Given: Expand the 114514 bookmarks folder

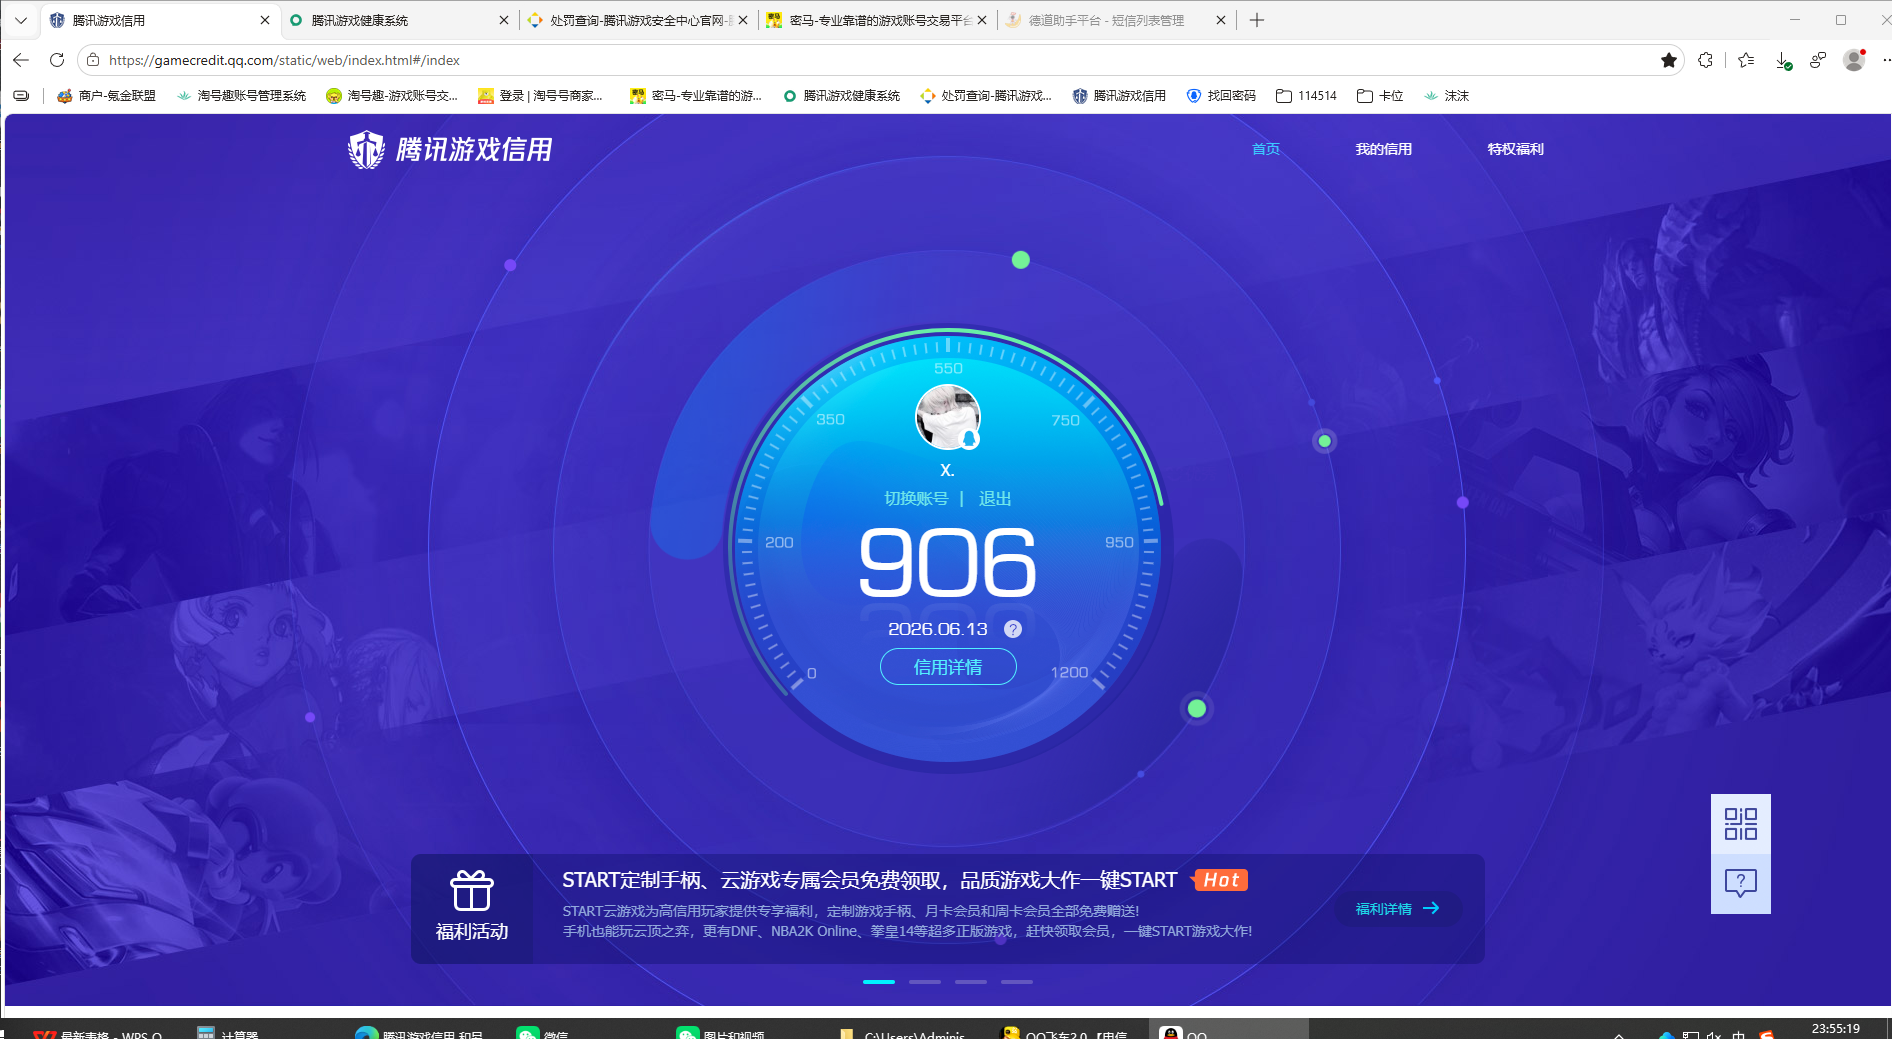Looking at the screenshot, I should coord(1306,96).
